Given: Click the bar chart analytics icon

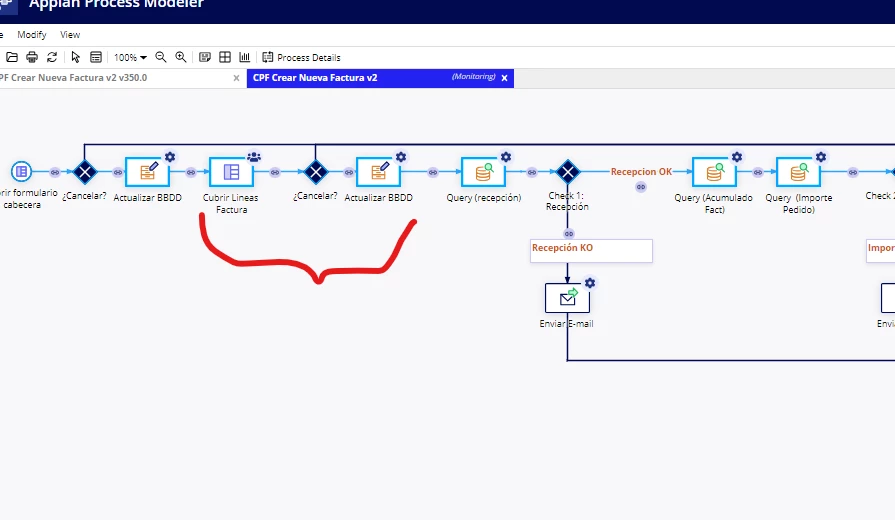Looking at the screenshot, I should [245, 57].
